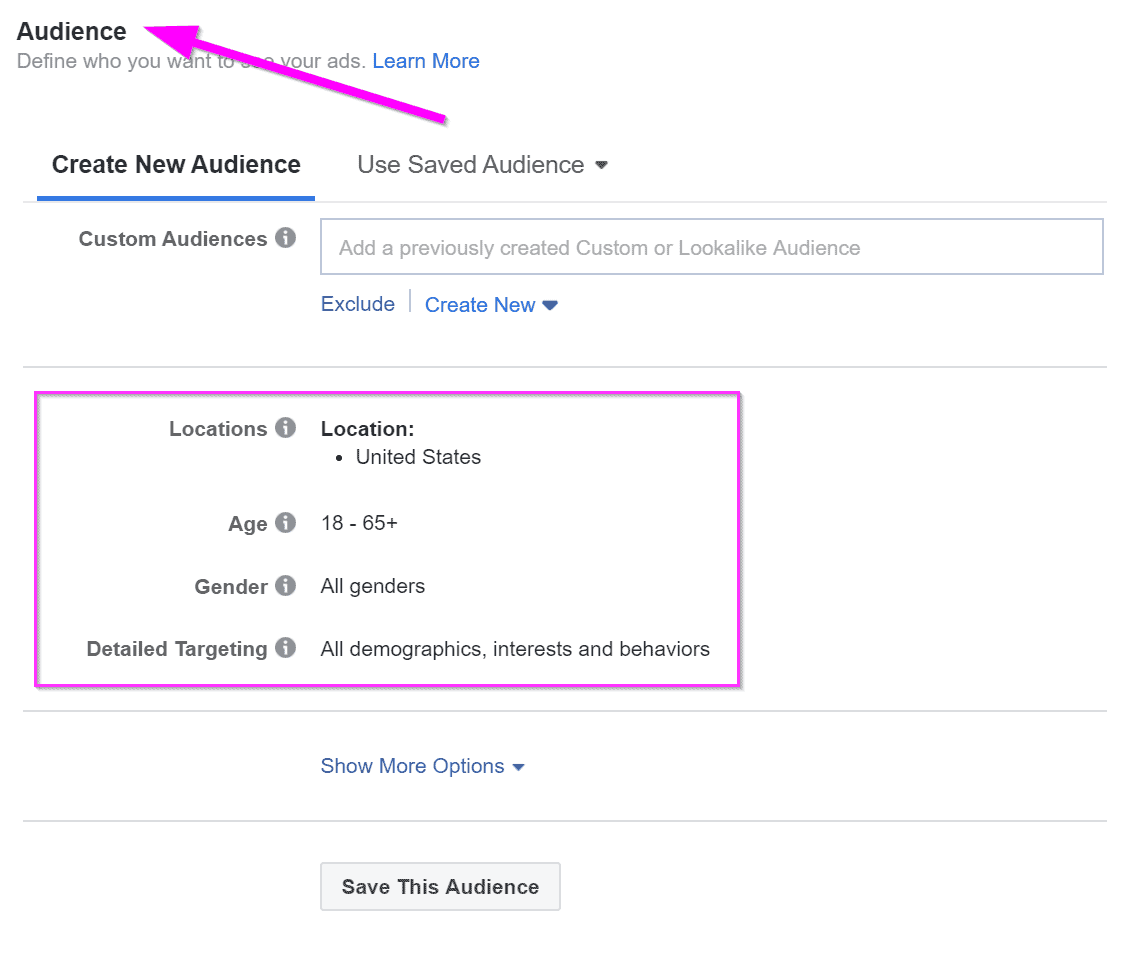This screenshot has height=961, width=1130.
Task: Select the 18 - 65+ age range
Action: (x=359, y=522)
